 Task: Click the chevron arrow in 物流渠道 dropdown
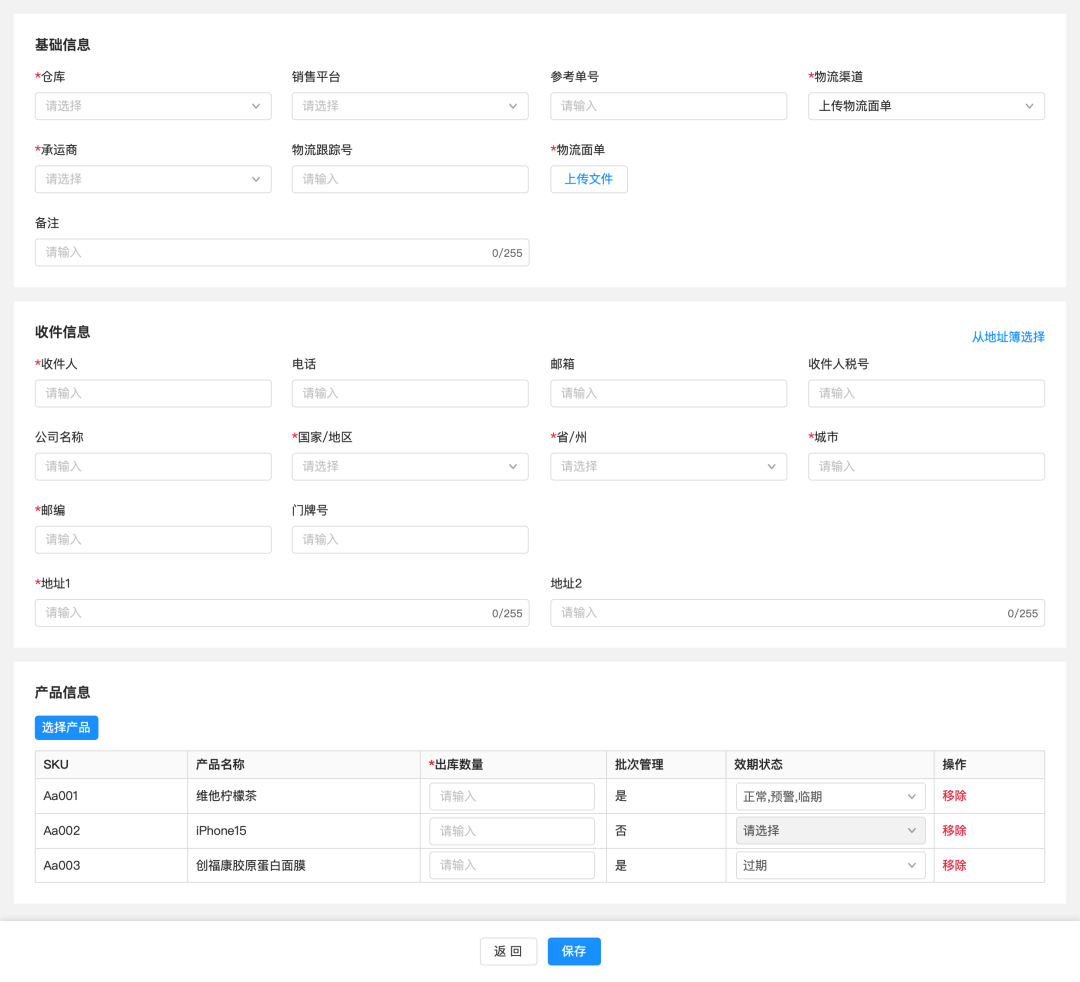click(1029, 106)
